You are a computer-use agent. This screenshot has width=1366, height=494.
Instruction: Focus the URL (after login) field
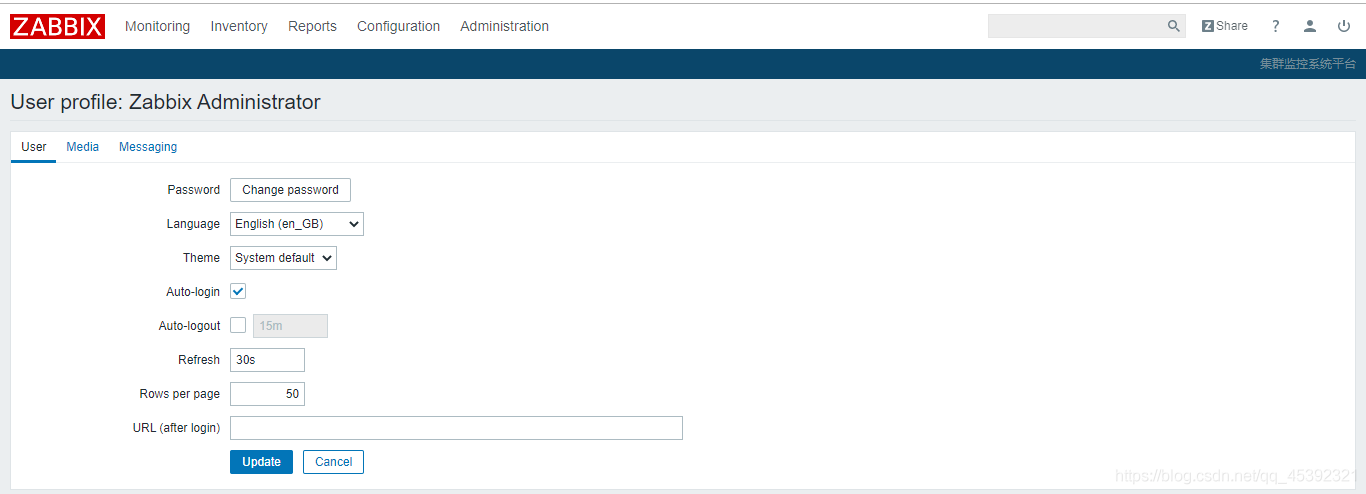(x=456, y=428)
